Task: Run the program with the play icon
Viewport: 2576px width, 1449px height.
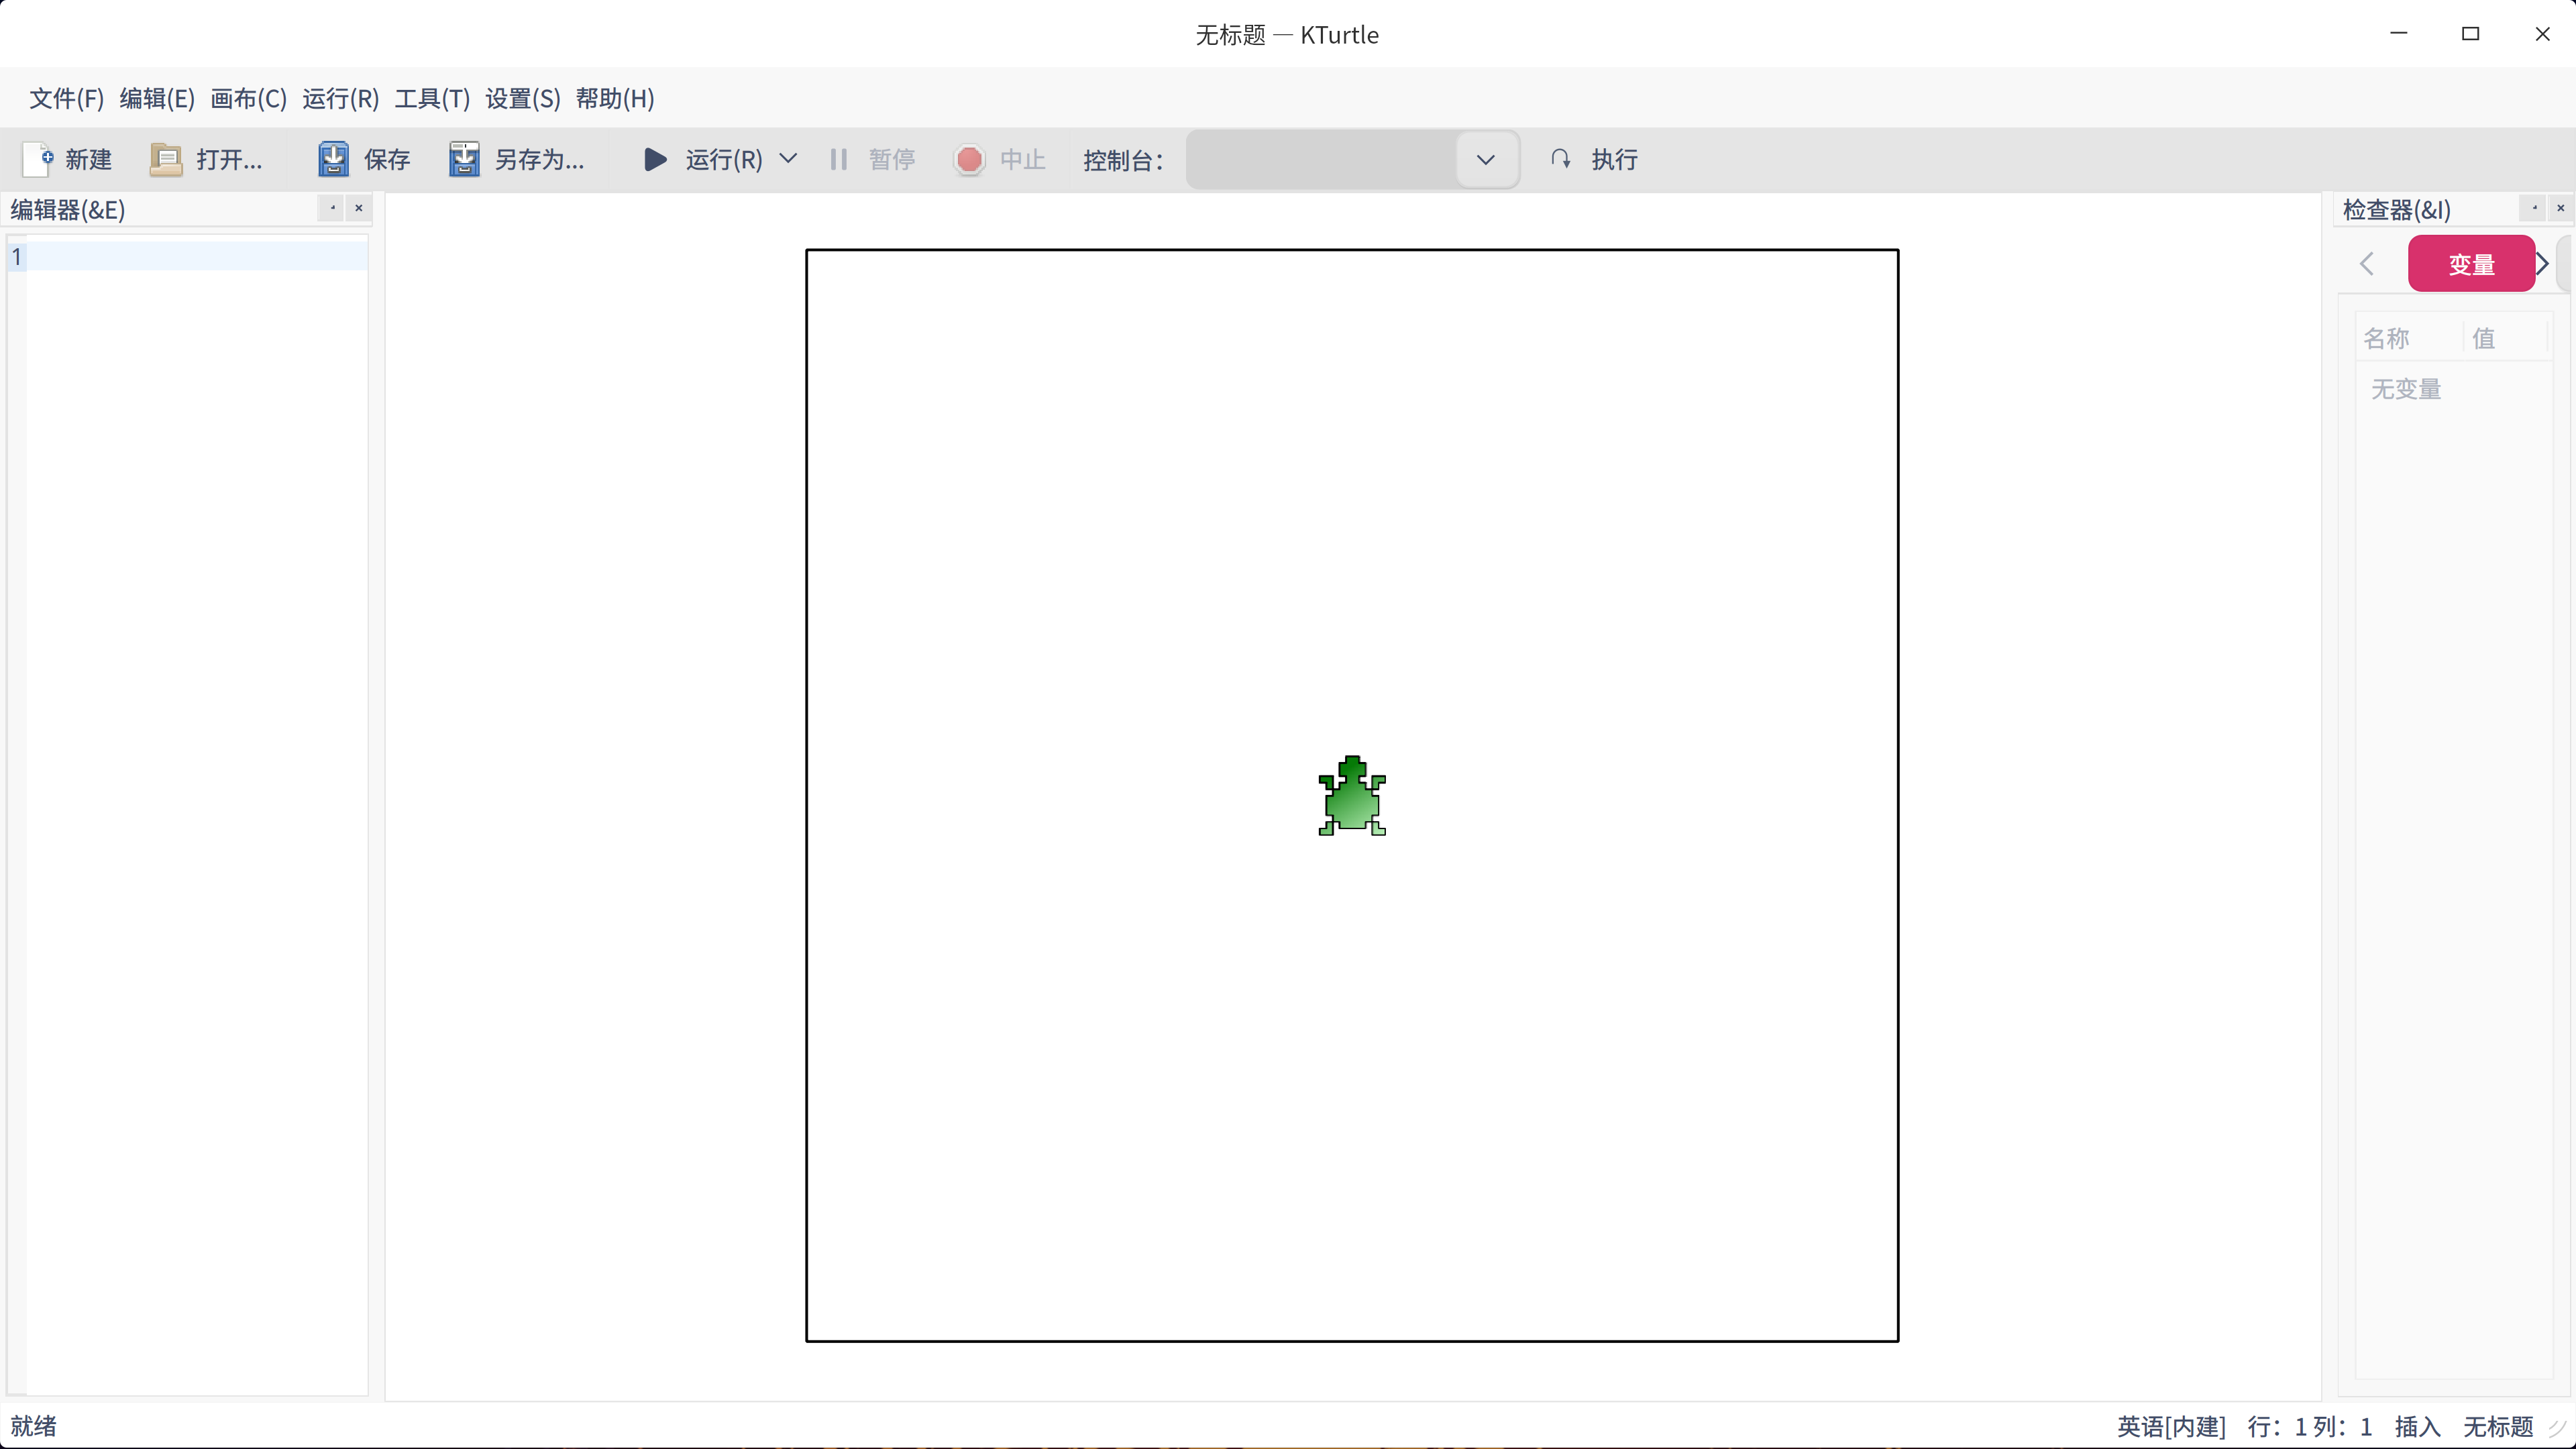Action: (x=655, y=159)
